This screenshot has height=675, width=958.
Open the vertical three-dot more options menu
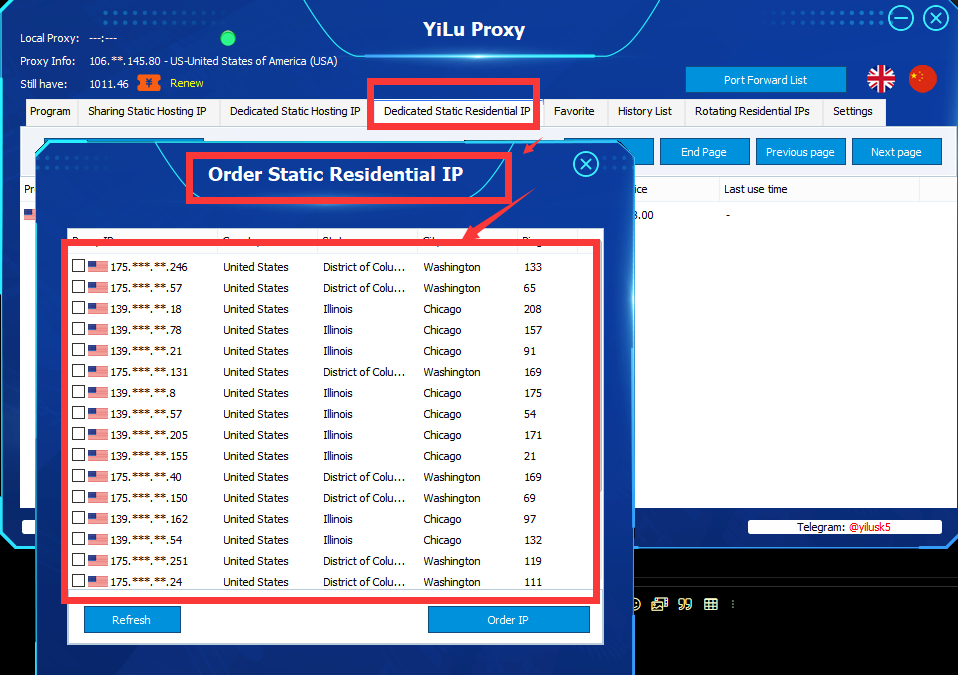[x=733, y=604]
